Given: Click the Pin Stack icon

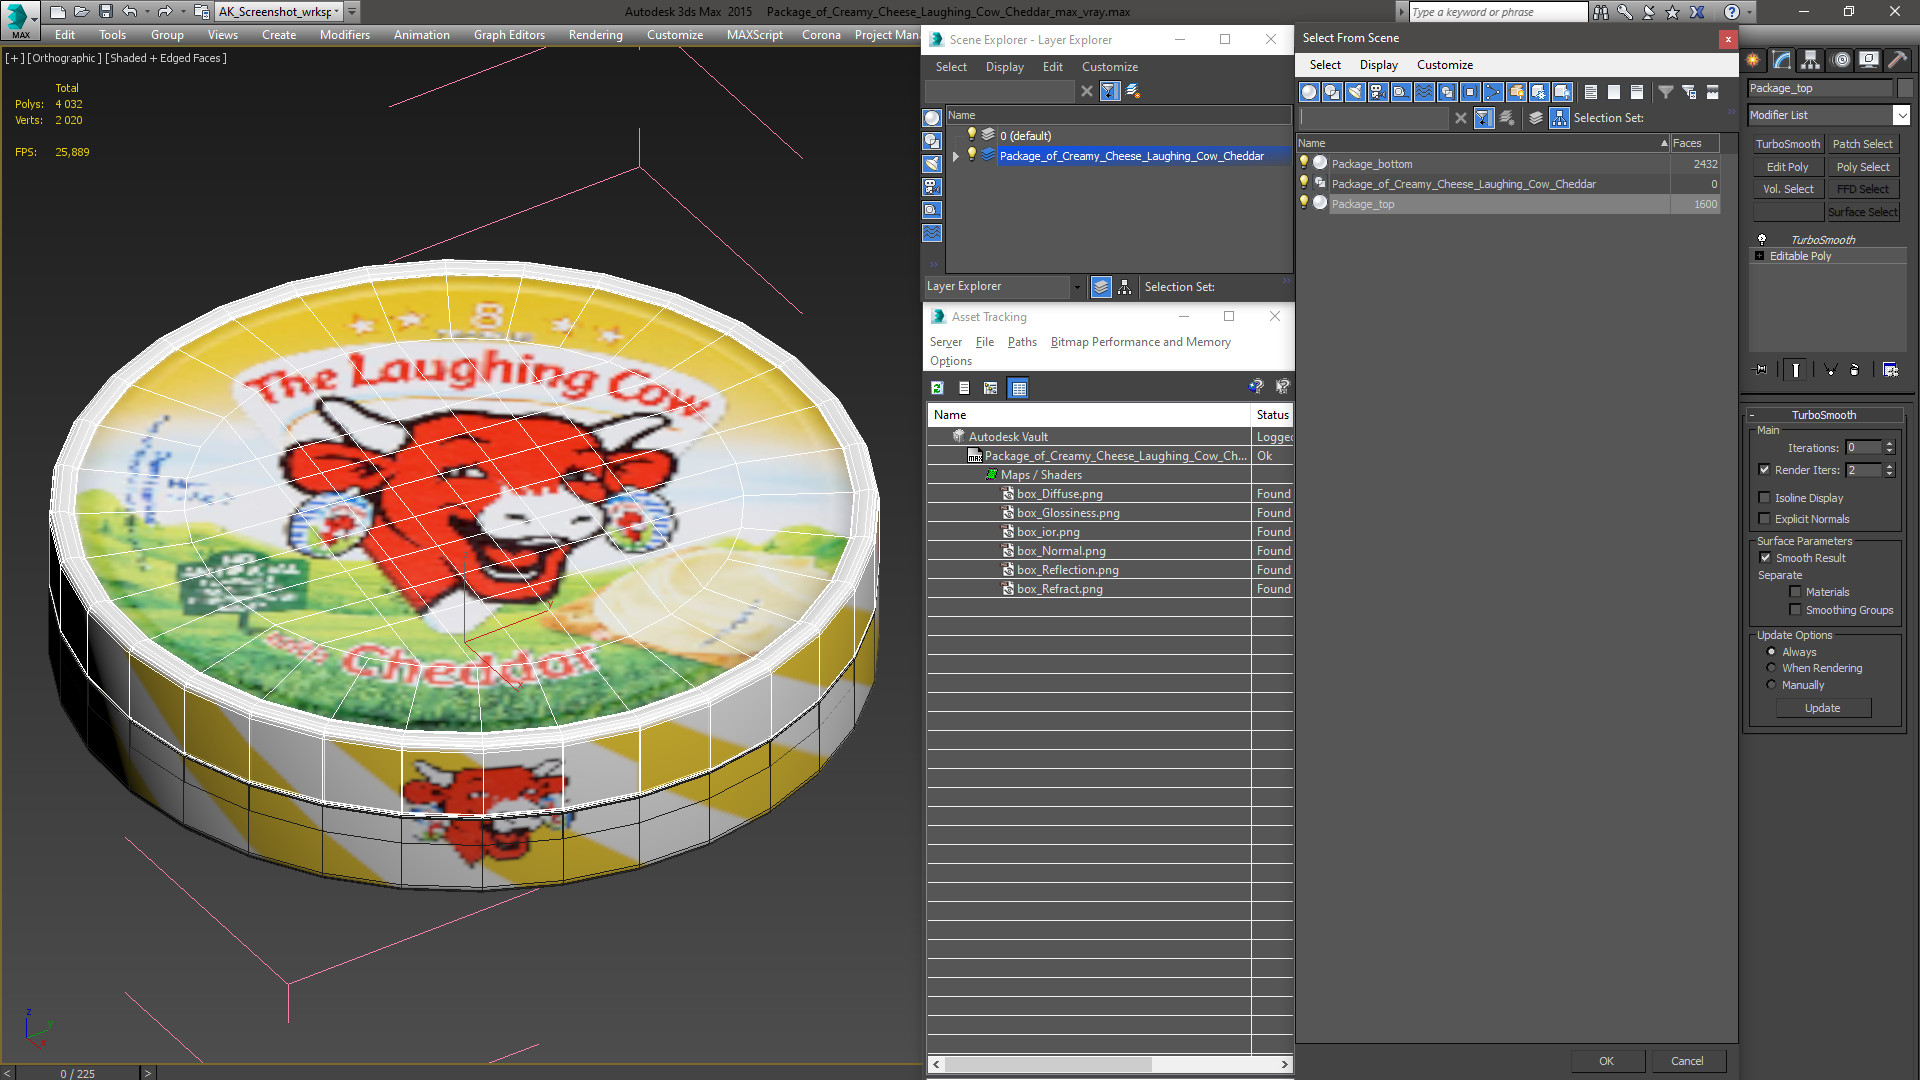Looking at the screenshot, I should tap(1761, 370).
